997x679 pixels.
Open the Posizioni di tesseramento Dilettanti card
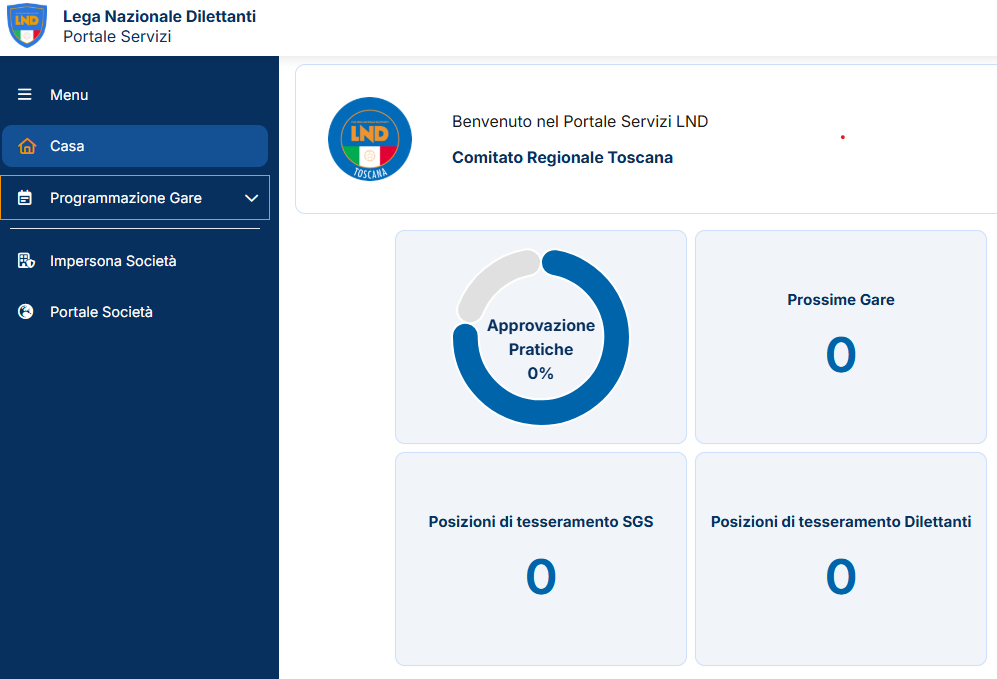[x=840, y=558]
